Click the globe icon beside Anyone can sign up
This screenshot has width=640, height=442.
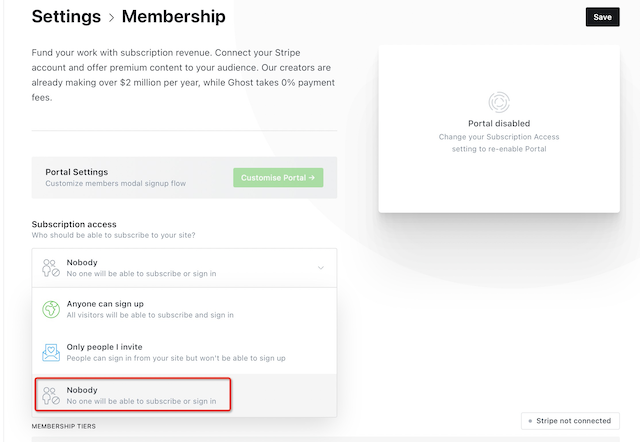(x=51, y=310)
